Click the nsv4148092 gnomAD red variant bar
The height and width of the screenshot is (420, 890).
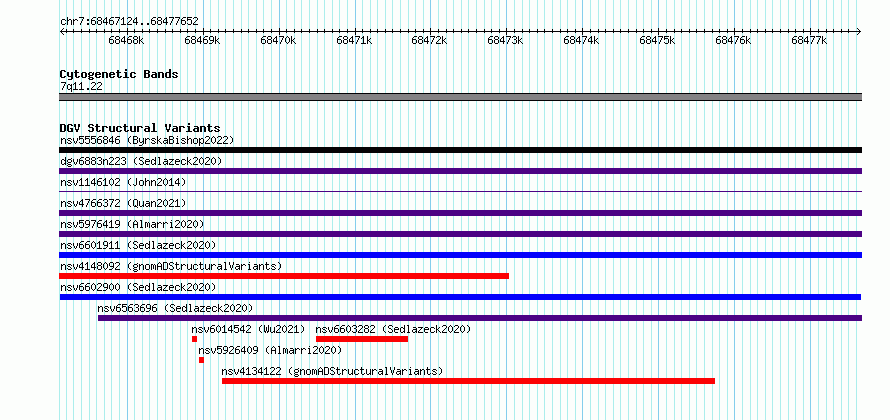click(x=284, y=276)
